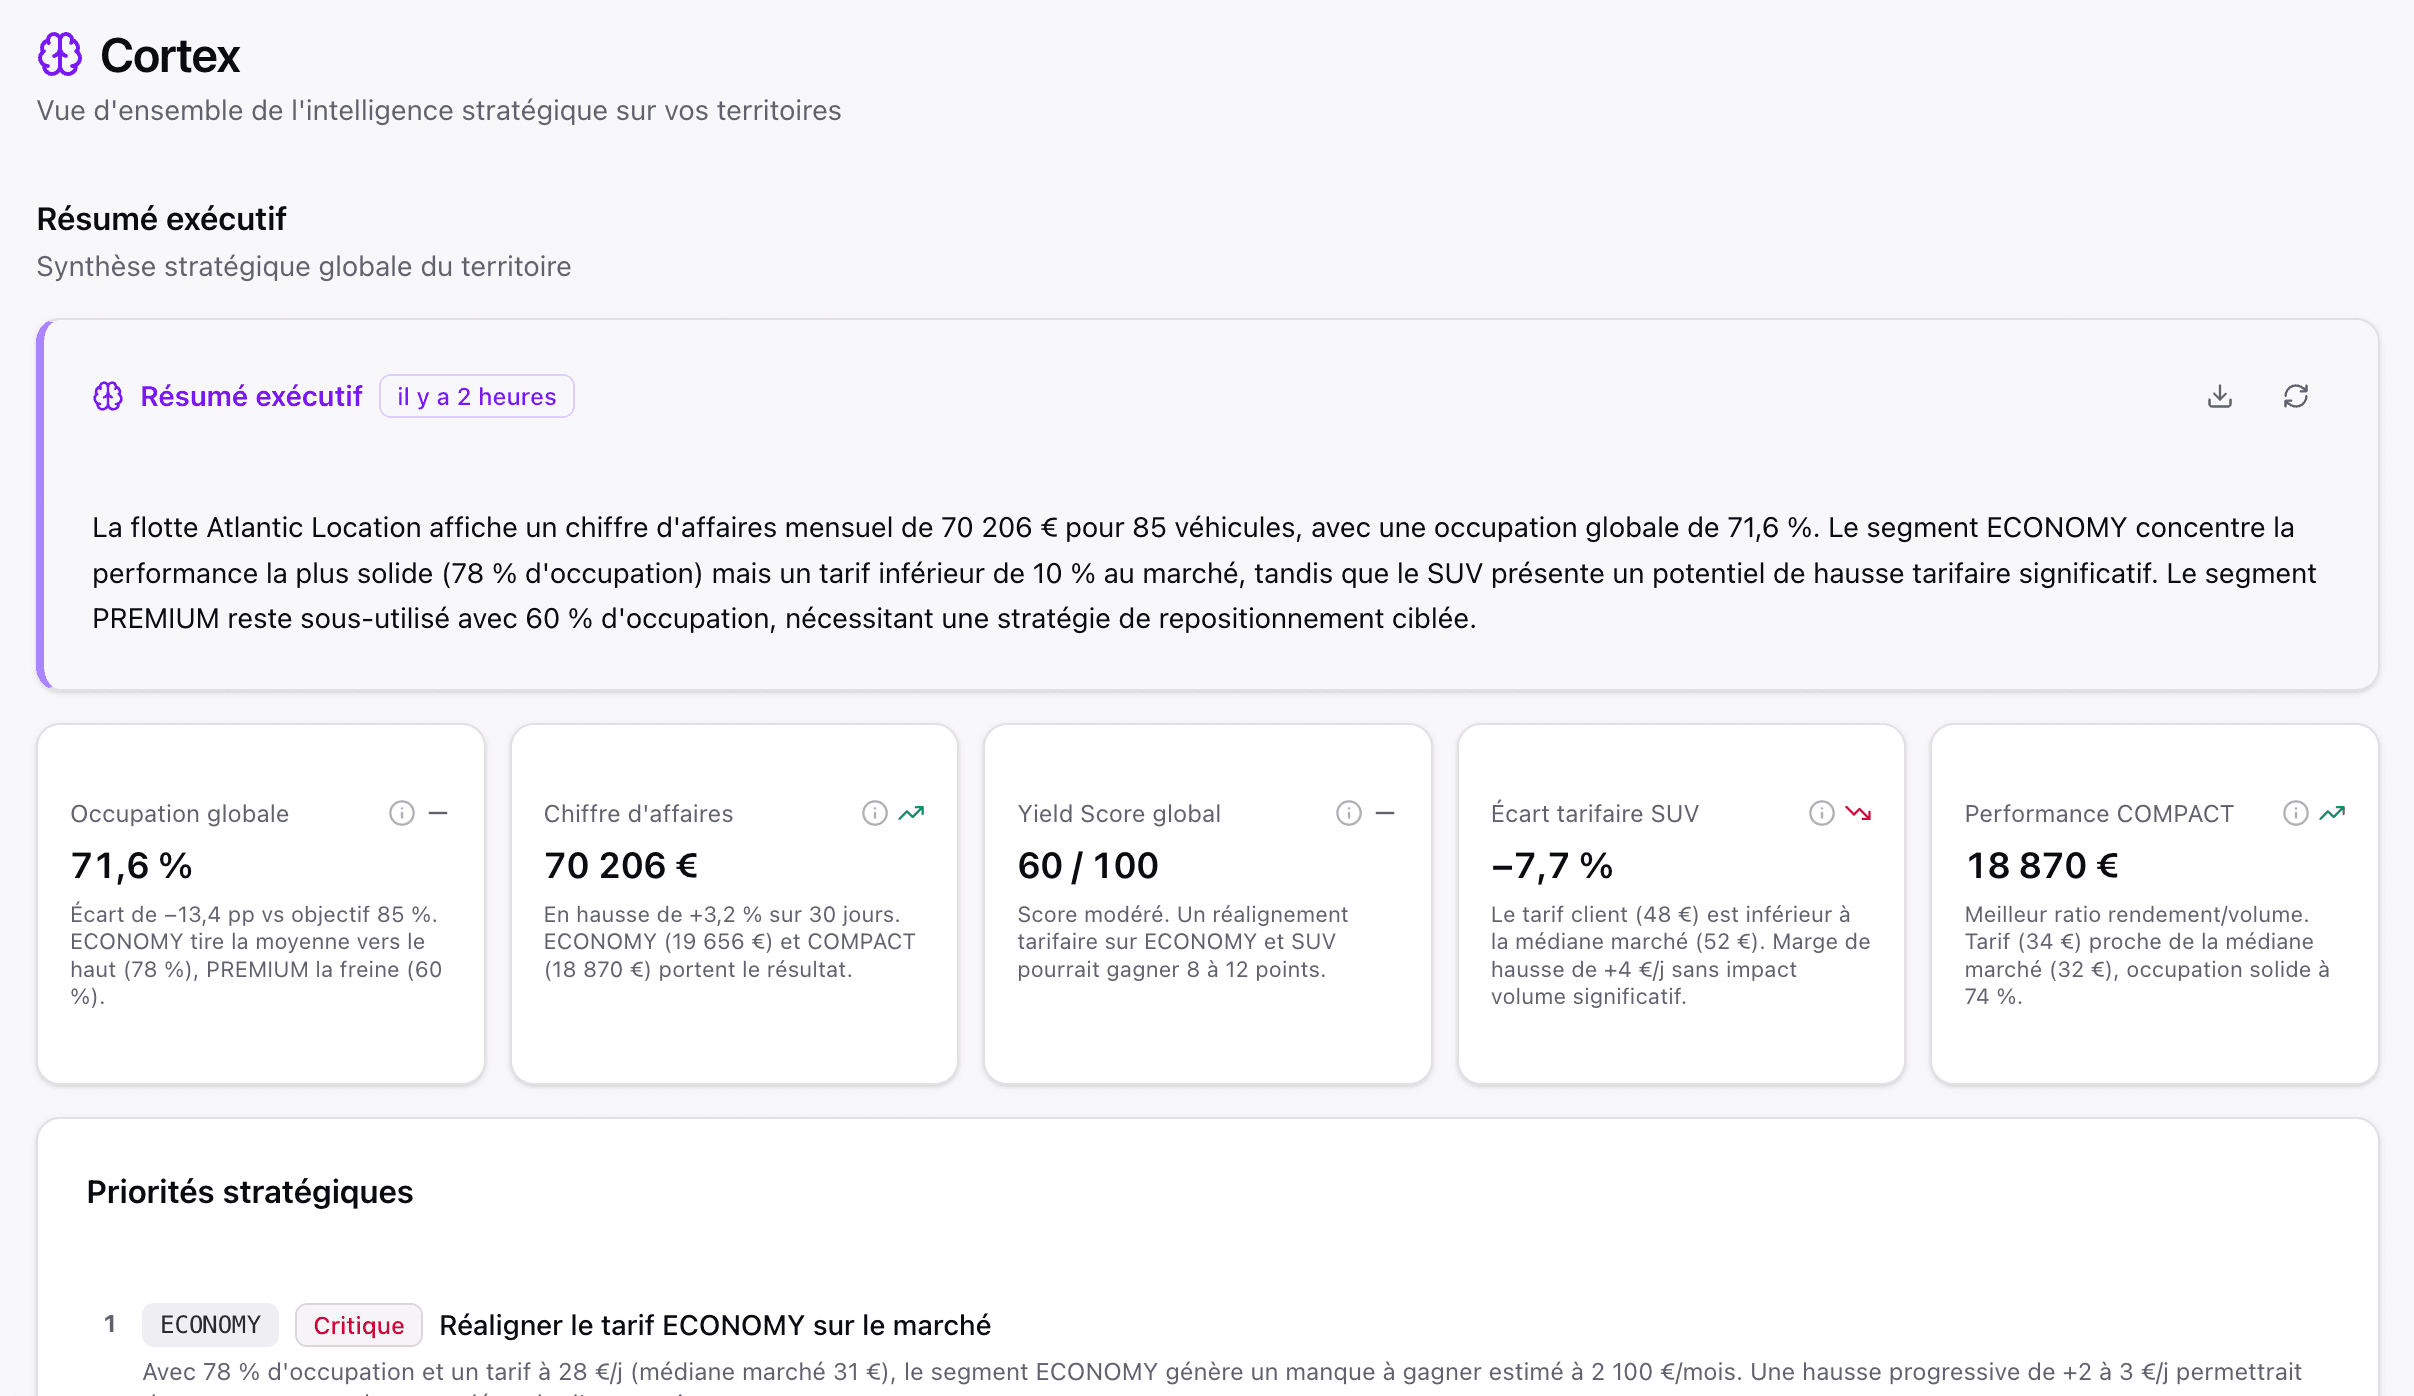Open 'Réaligner le tarif ECONOMY sur le marché'
This screenshot has width=2414, height=1396.
(715, 1324)
